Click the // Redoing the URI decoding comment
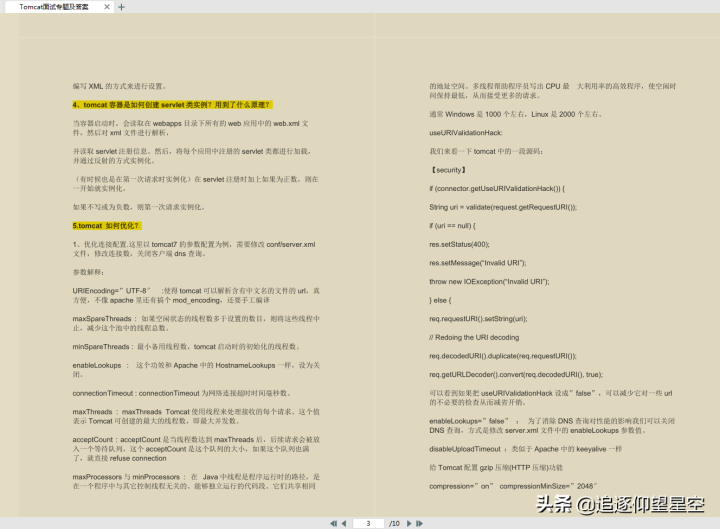720x529 pixels. pyautogui.click(x=474, y=337)
